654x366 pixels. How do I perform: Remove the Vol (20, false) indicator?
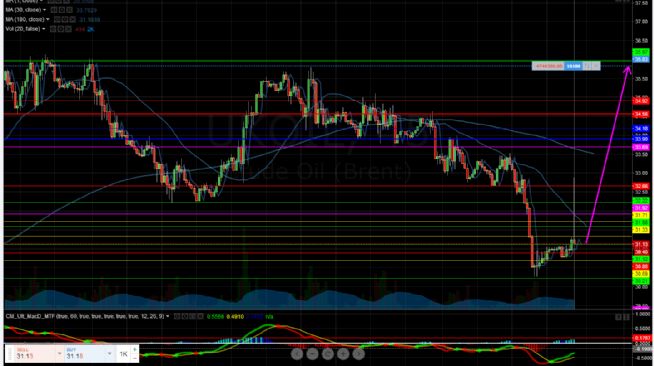pos(68,29)
